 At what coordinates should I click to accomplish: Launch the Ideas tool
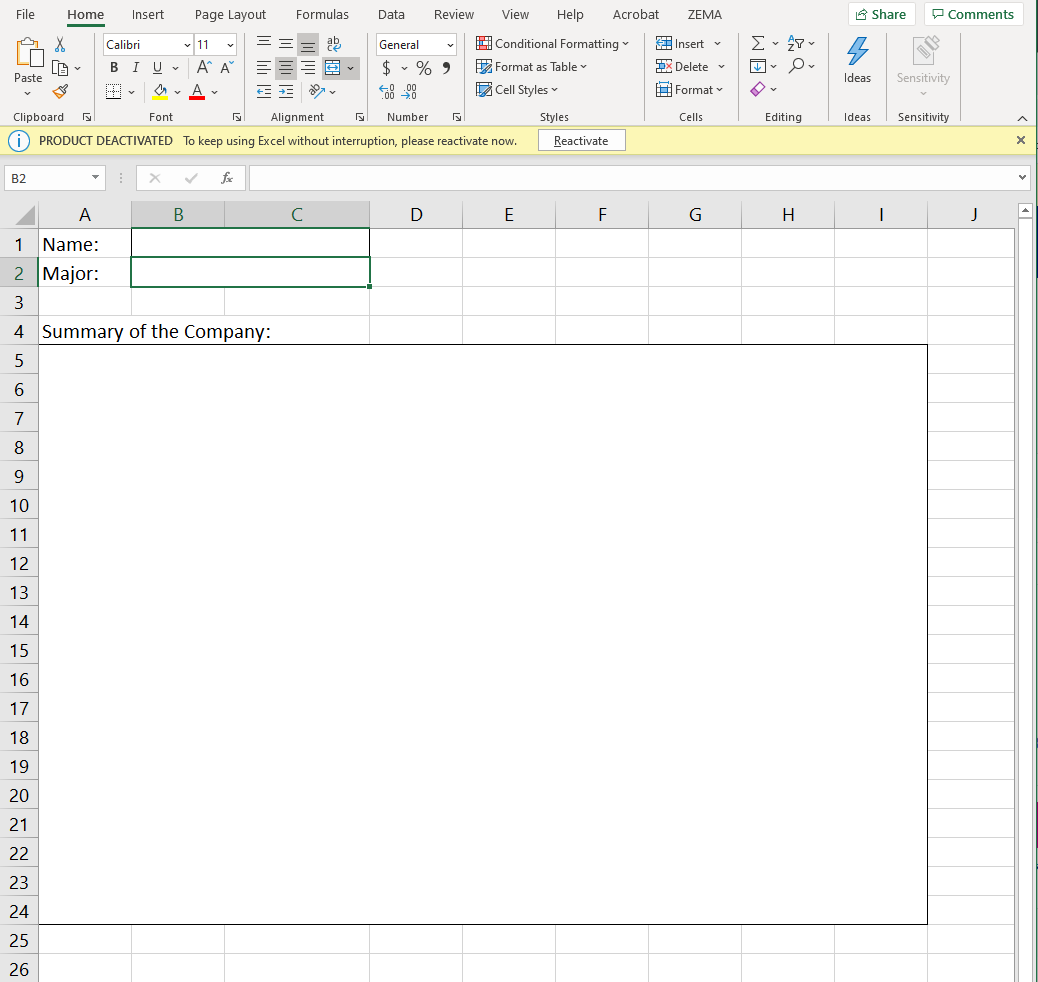point(857,62)
